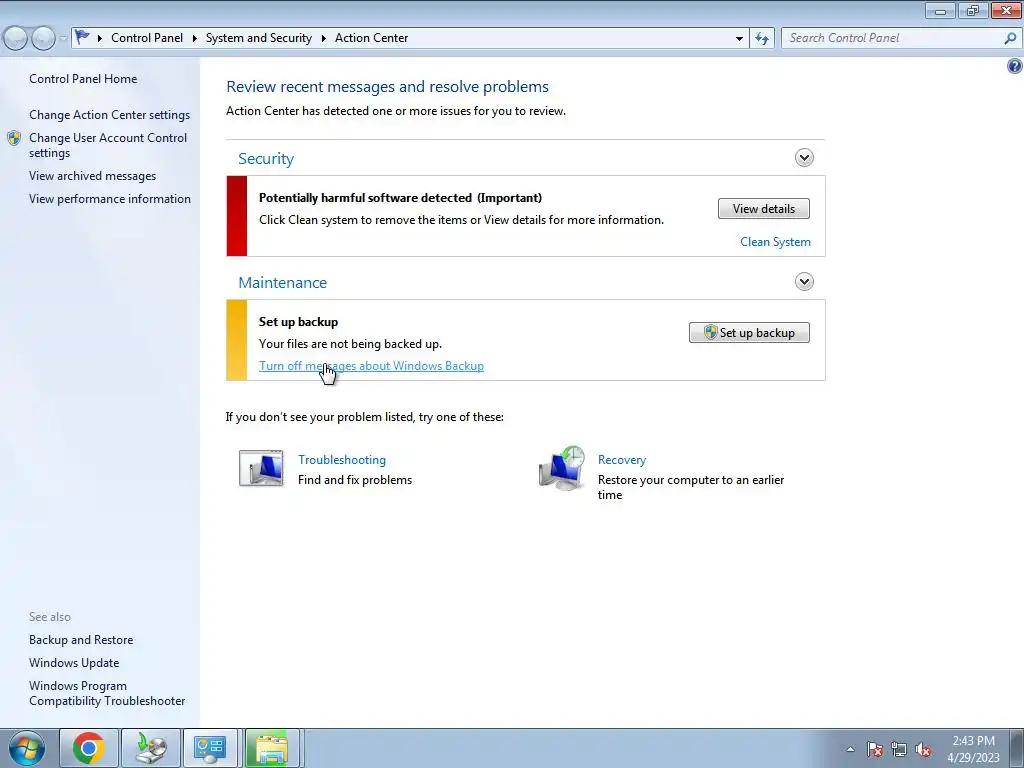Screen dimensions: 1024x768
Task: Click the Recovery computer clock icon
Action: [x=562, y=468]
